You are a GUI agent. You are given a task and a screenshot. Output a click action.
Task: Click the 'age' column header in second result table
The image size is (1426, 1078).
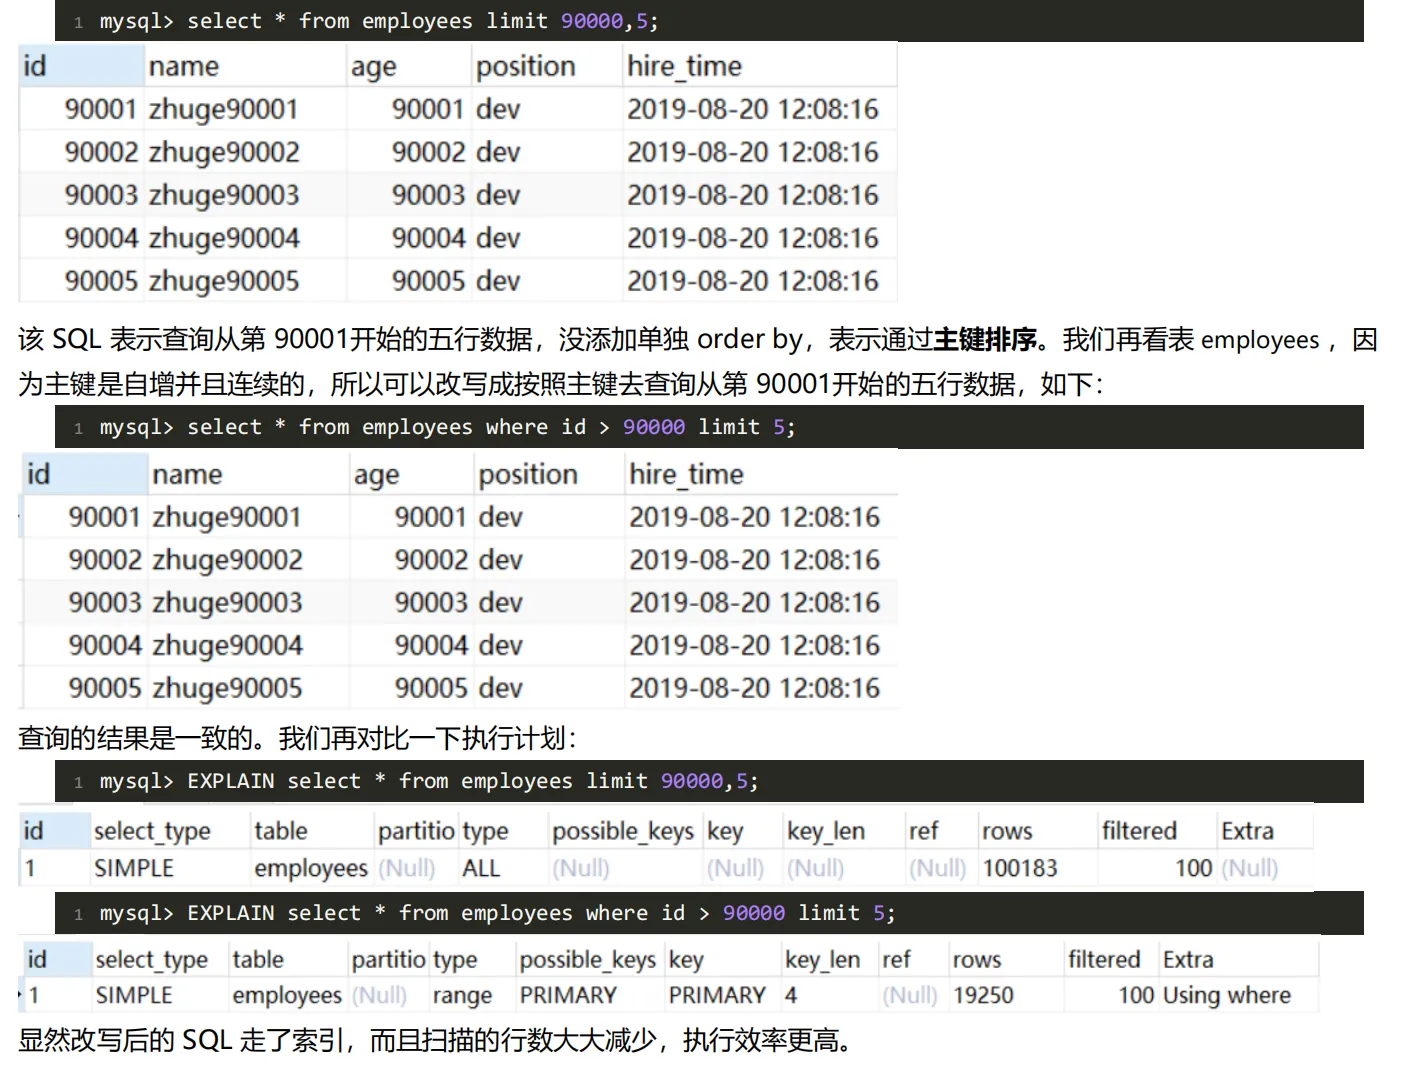point(411,474)
